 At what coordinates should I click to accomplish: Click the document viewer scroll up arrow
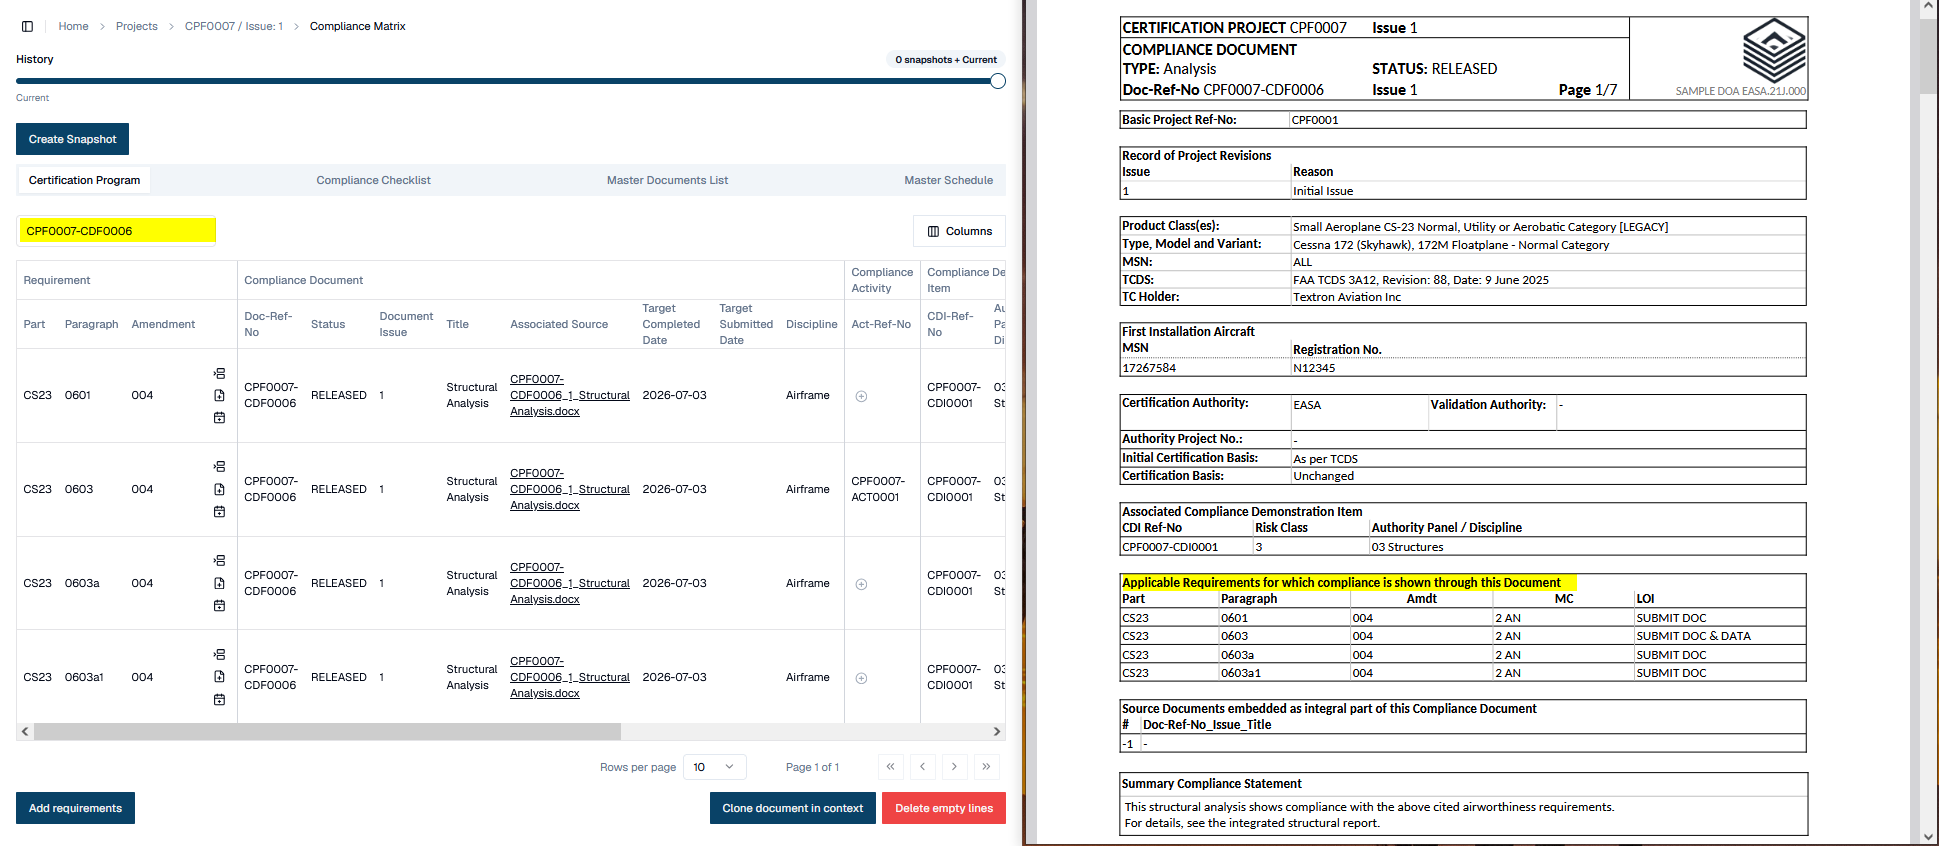click(1928, 8)
